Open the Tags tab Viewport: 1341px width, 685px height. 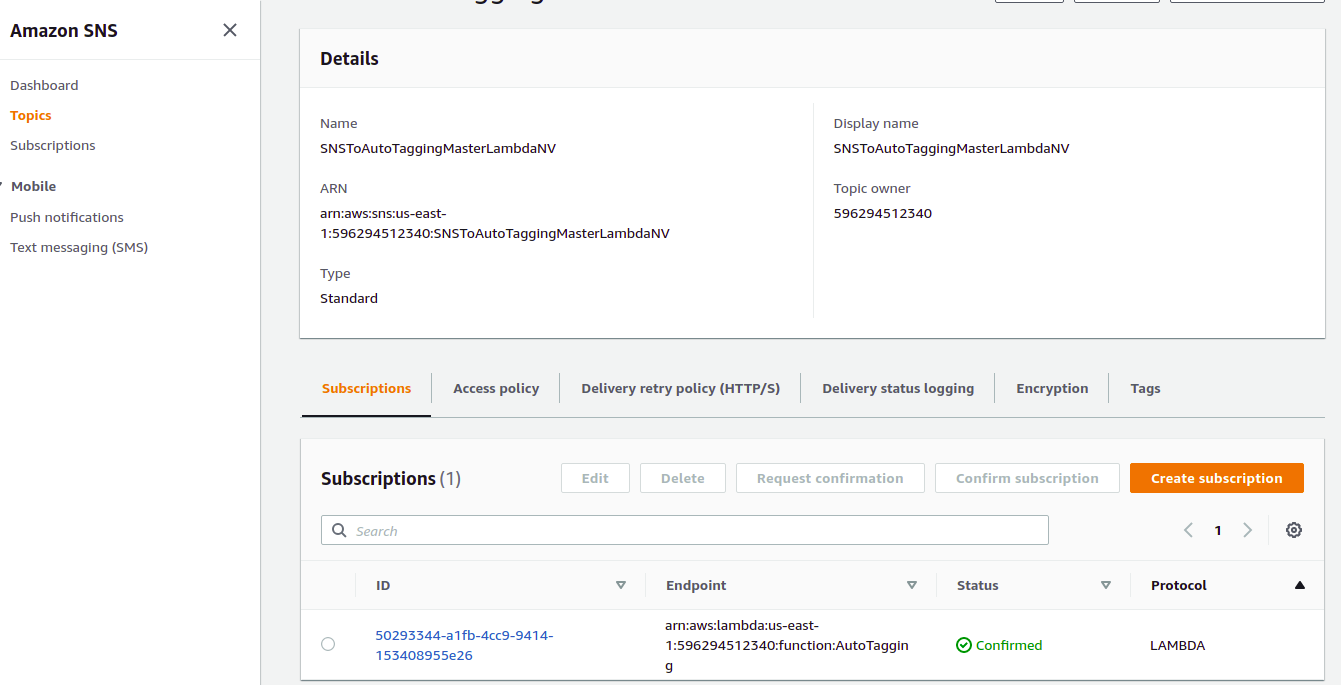coord(1145,388)
